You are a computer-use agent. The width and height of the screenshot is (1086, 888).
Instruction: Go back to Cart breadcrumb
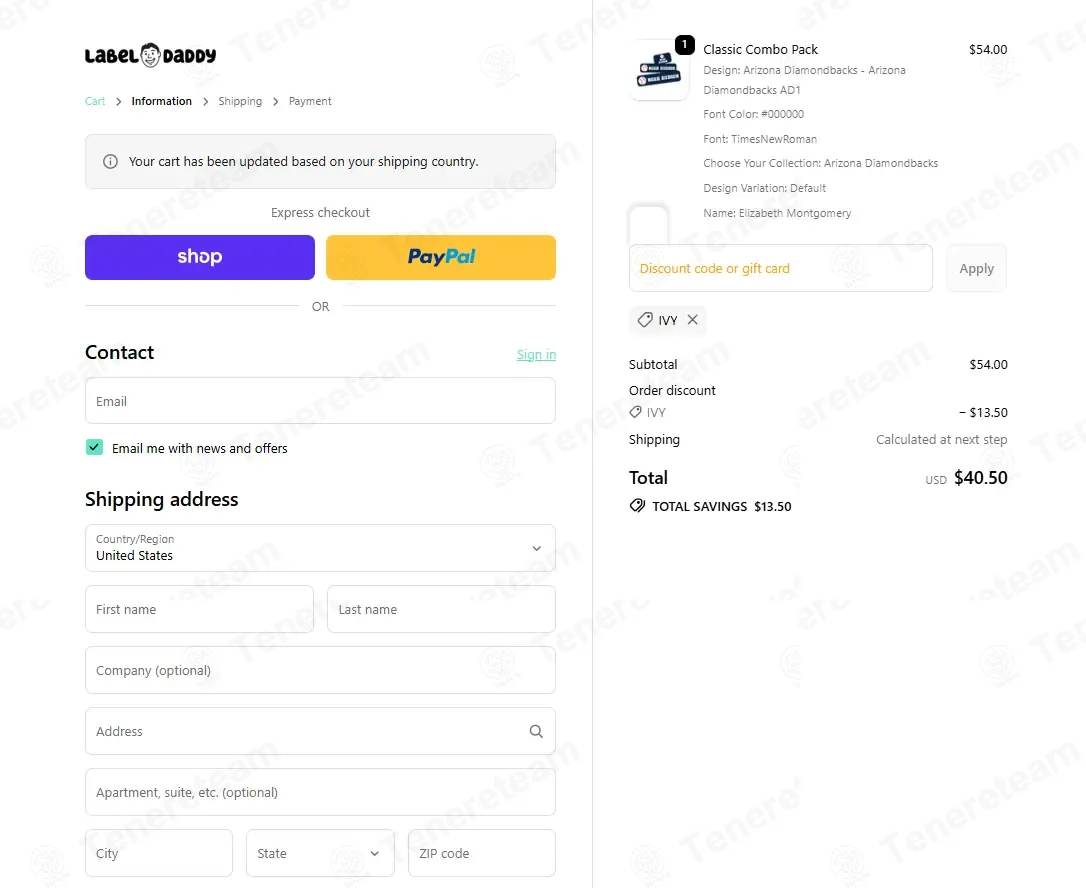pos(95,101)
